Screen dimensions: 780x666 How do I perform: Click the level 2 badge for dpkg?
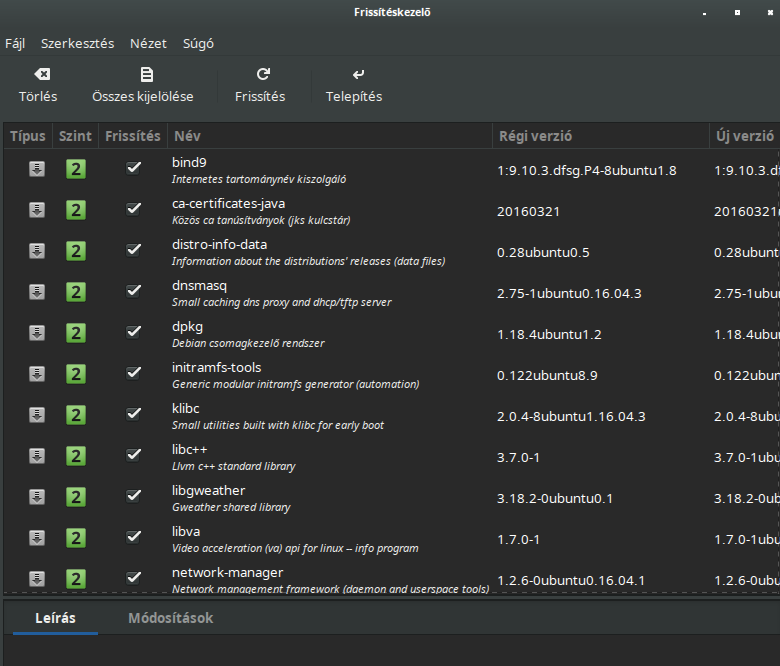(x=76, y=333)
